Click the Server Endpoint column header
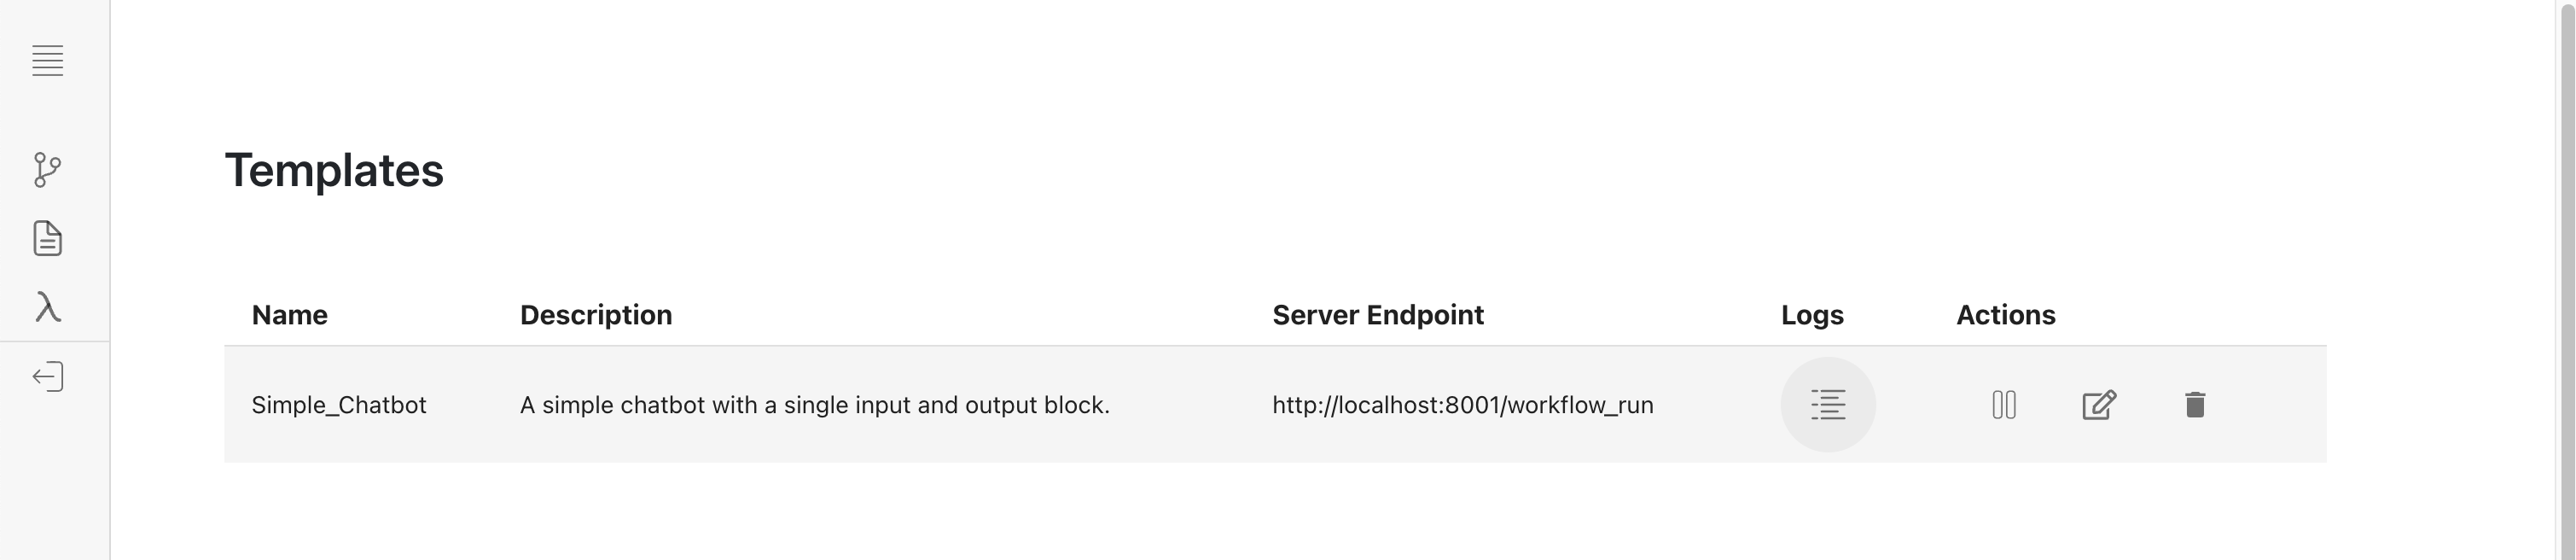The width and height of the screenshot is (2576, 560). click(1377, 315)
